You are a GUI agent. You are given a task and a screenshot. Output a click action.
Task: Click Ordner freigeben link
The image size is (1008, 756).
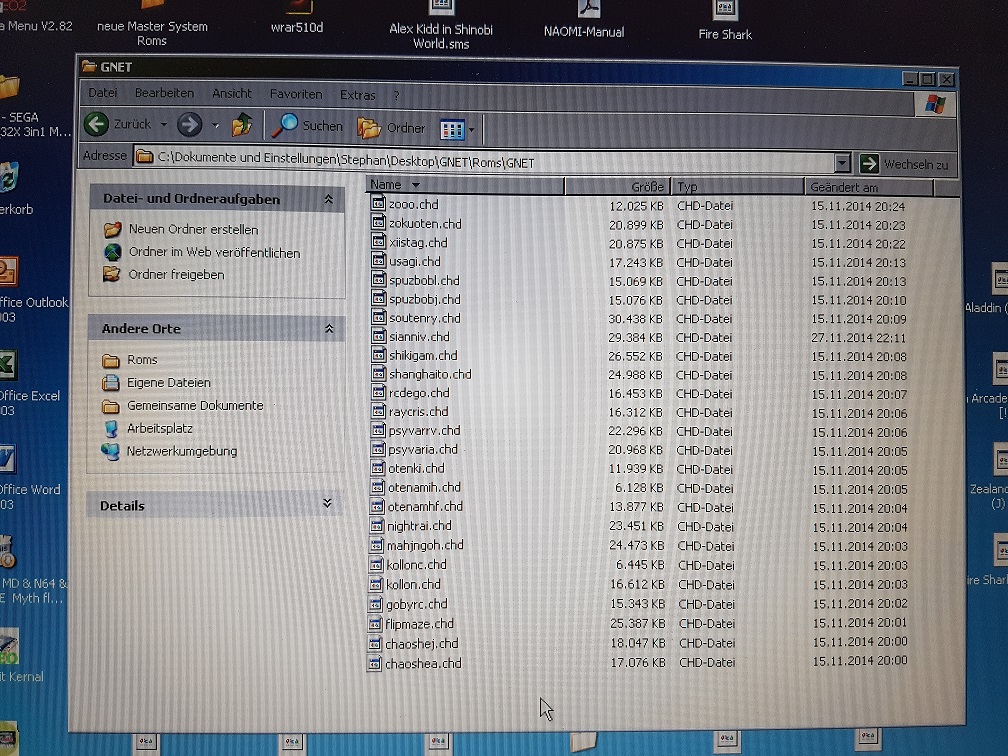coord(176,274)
